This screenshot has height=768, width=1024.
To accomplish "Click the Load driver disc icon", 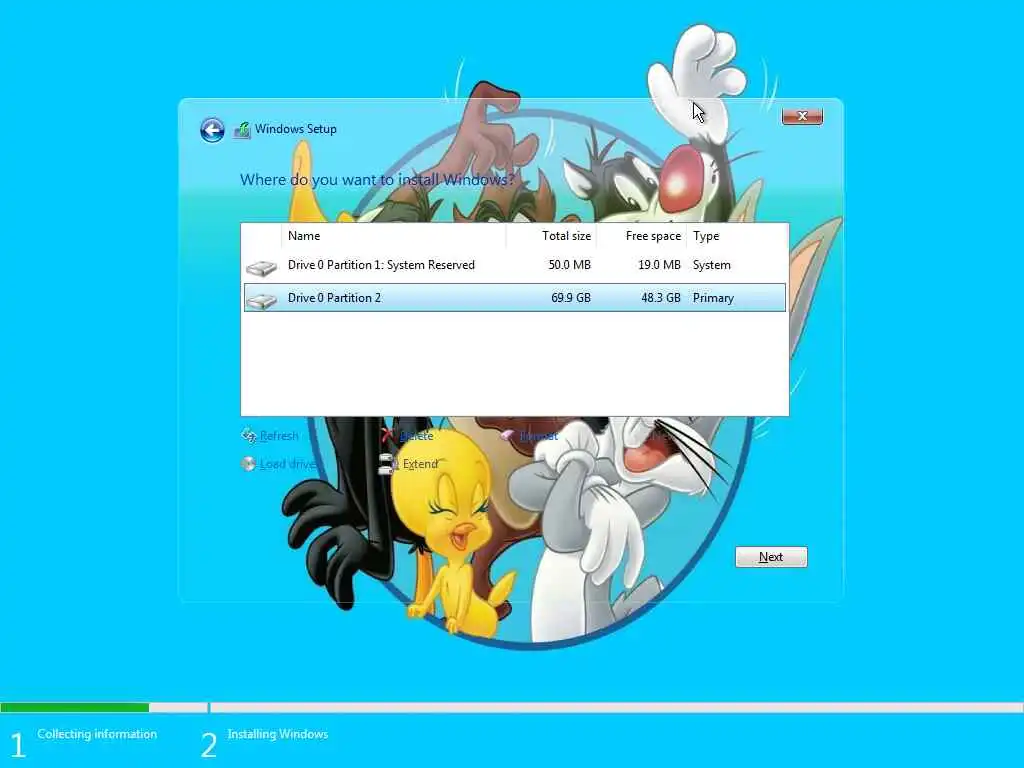I will (248, 464).
